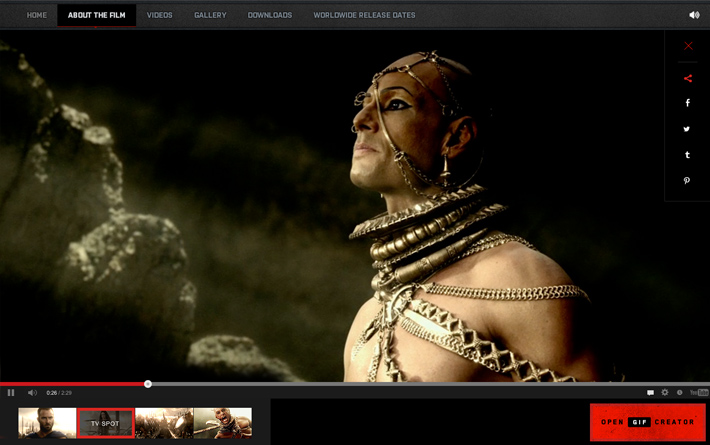
Task: Share the video on Tumblr
Action: 687,155
